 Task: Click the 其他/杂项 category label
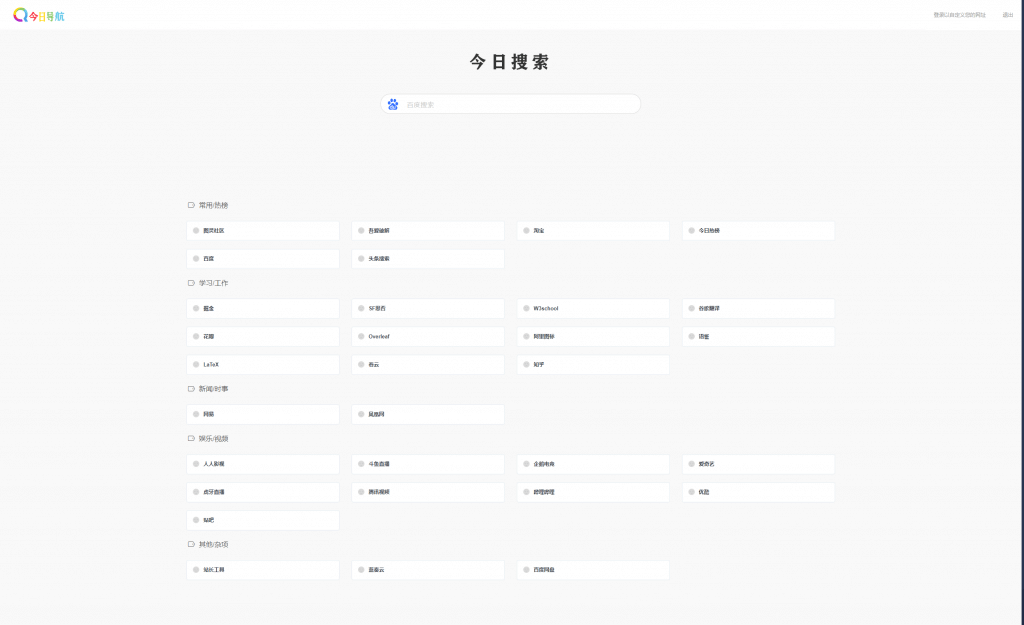[214, 544]
